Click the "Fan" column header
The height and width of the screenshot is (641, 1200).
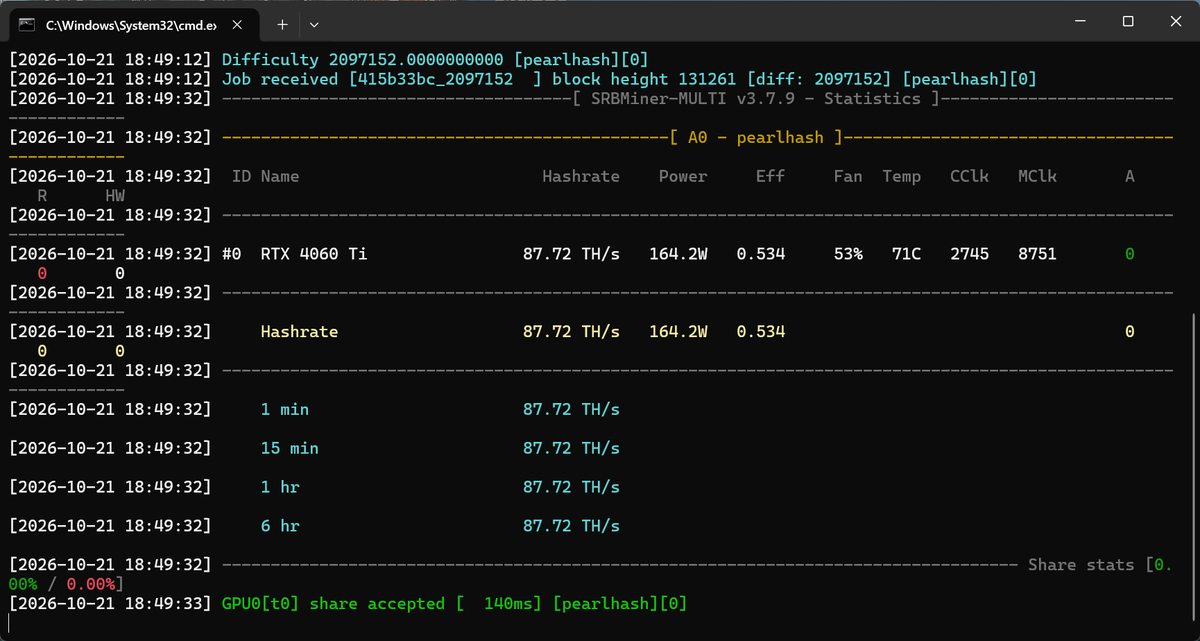click(x=848, y=176)
